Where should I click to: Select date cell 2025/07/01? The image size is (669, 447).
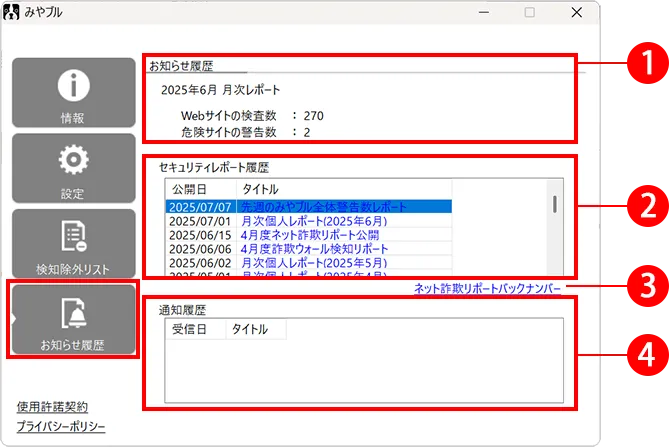(x=200, y=221)
